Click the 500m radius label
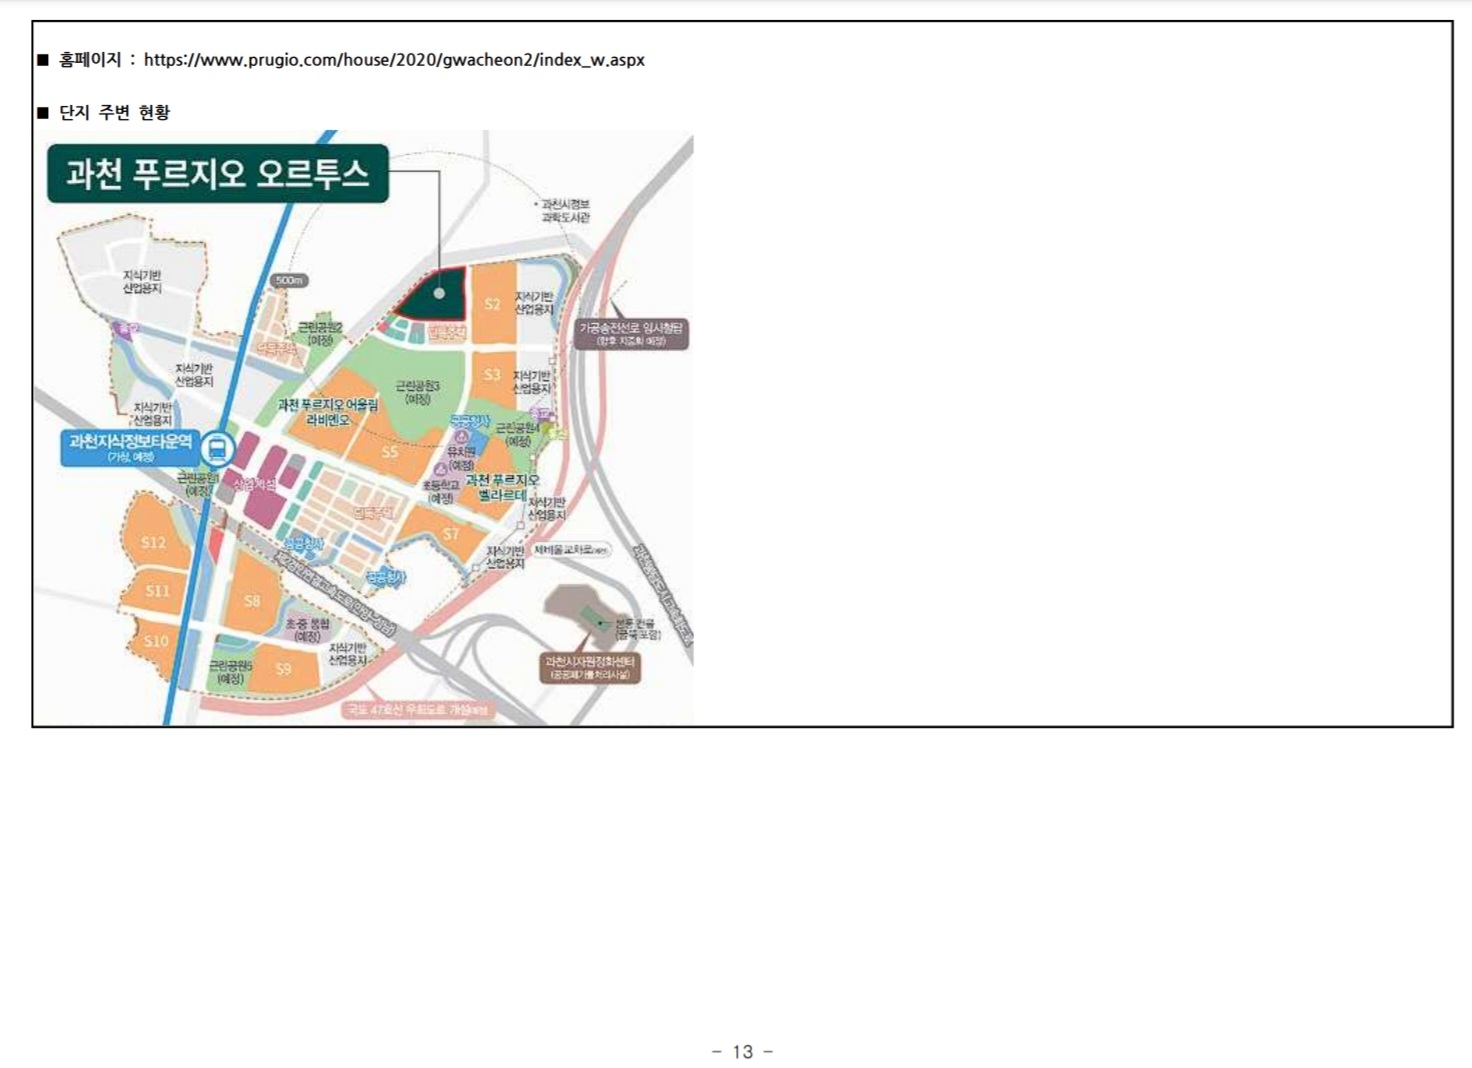Image resolution: width=1472 pixels, height=1068 pixels. (x=289, y=280)
